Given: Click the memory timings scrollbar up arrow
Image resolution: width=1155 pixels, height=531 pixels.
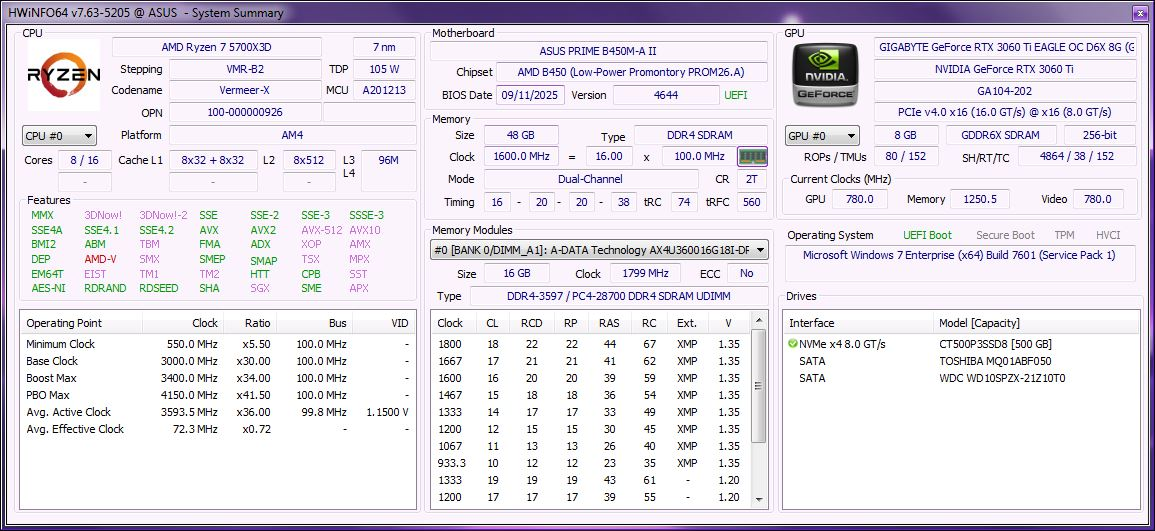Looking at the screenshot, I should [759, 321].
